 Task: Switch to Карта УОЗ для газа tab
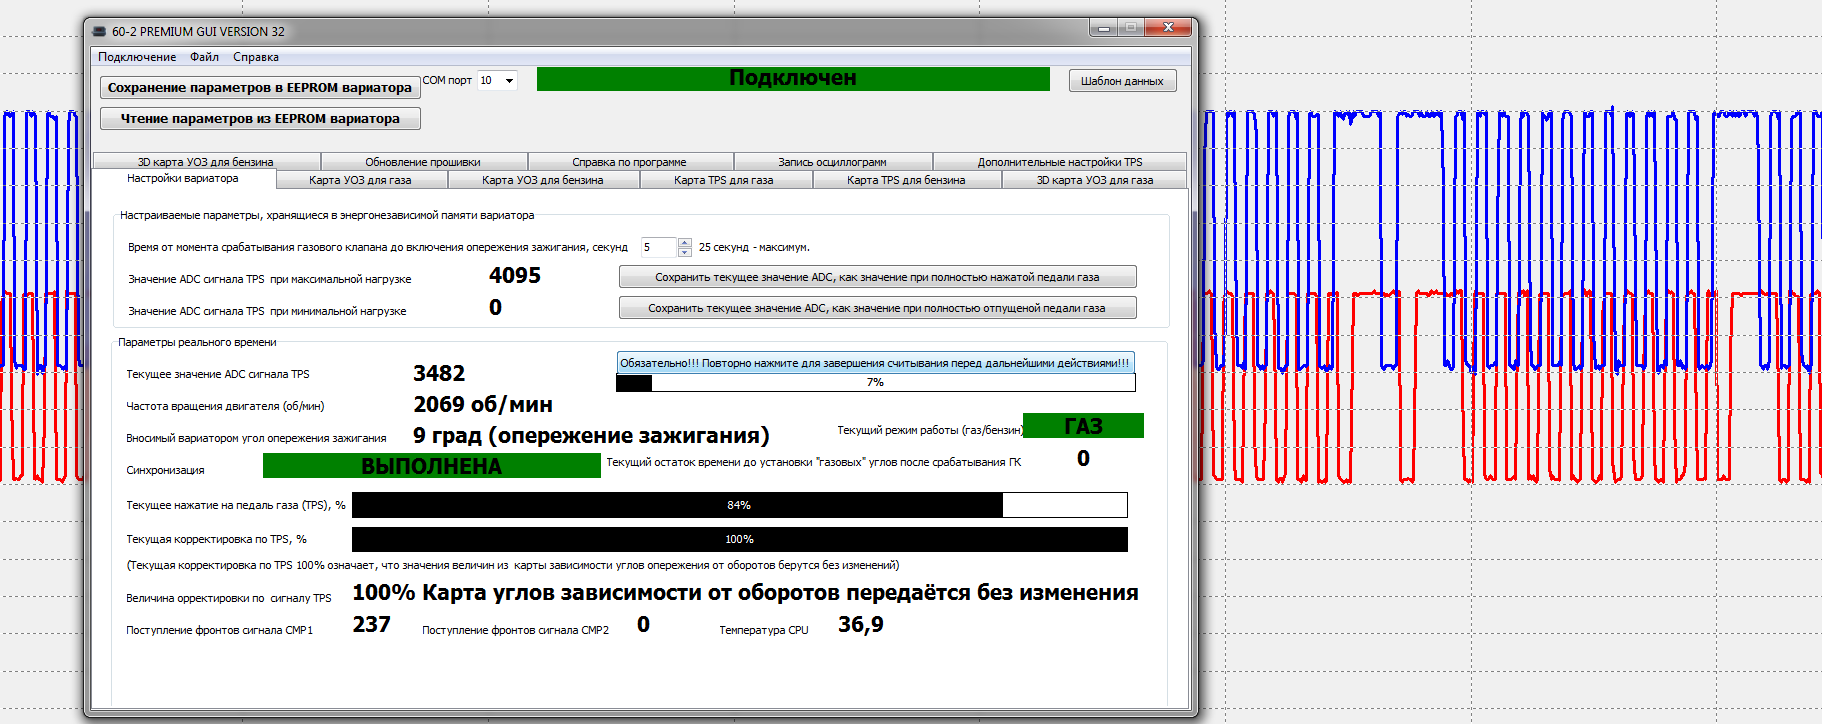[x=360, y=180]
